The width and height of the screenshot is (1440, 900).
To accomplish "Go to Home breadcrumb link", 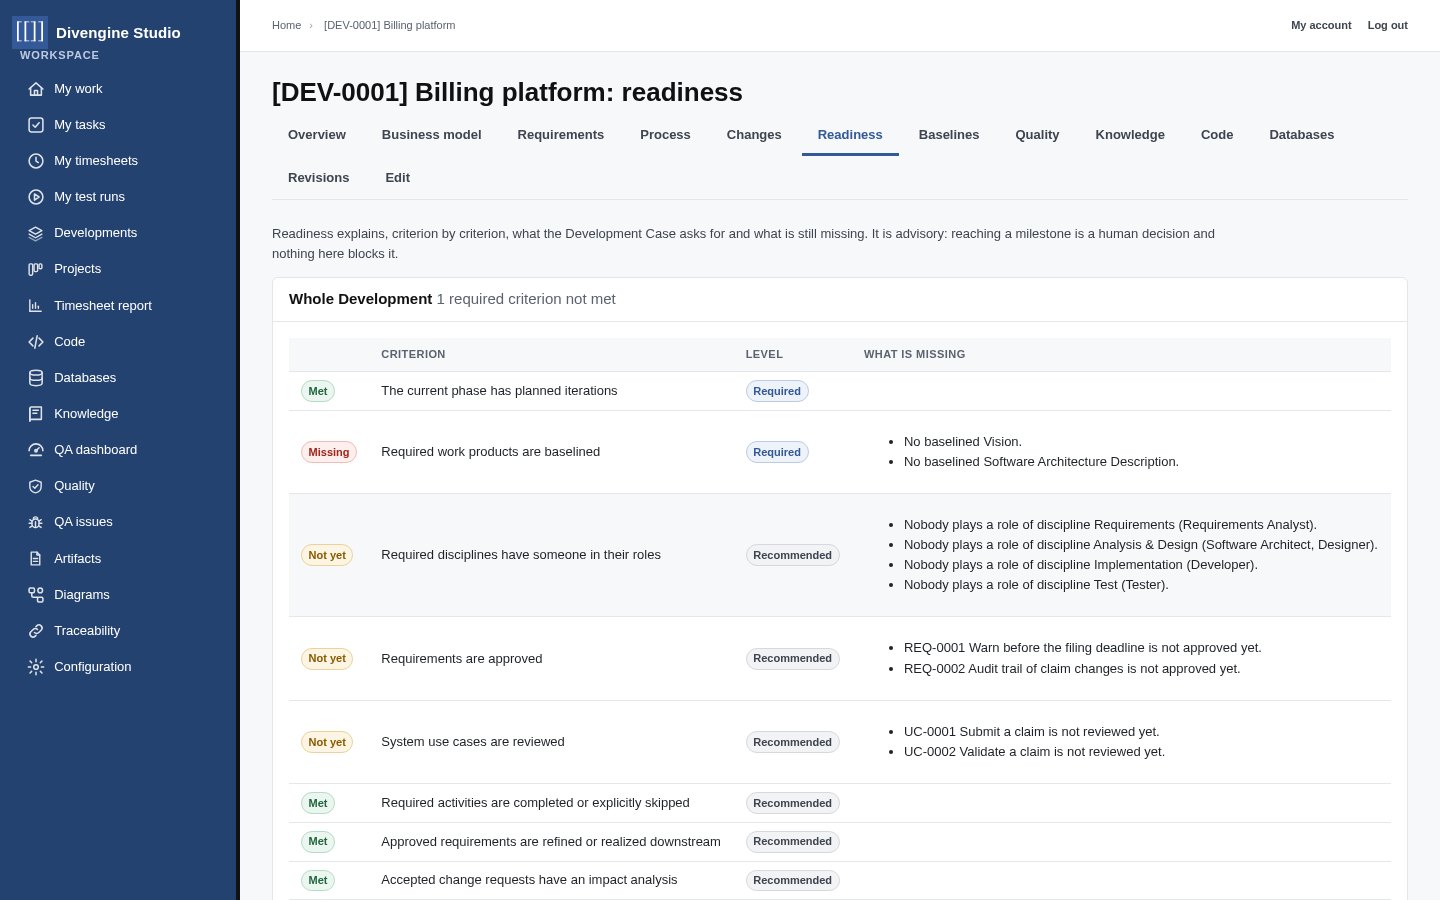I will 286,25.
